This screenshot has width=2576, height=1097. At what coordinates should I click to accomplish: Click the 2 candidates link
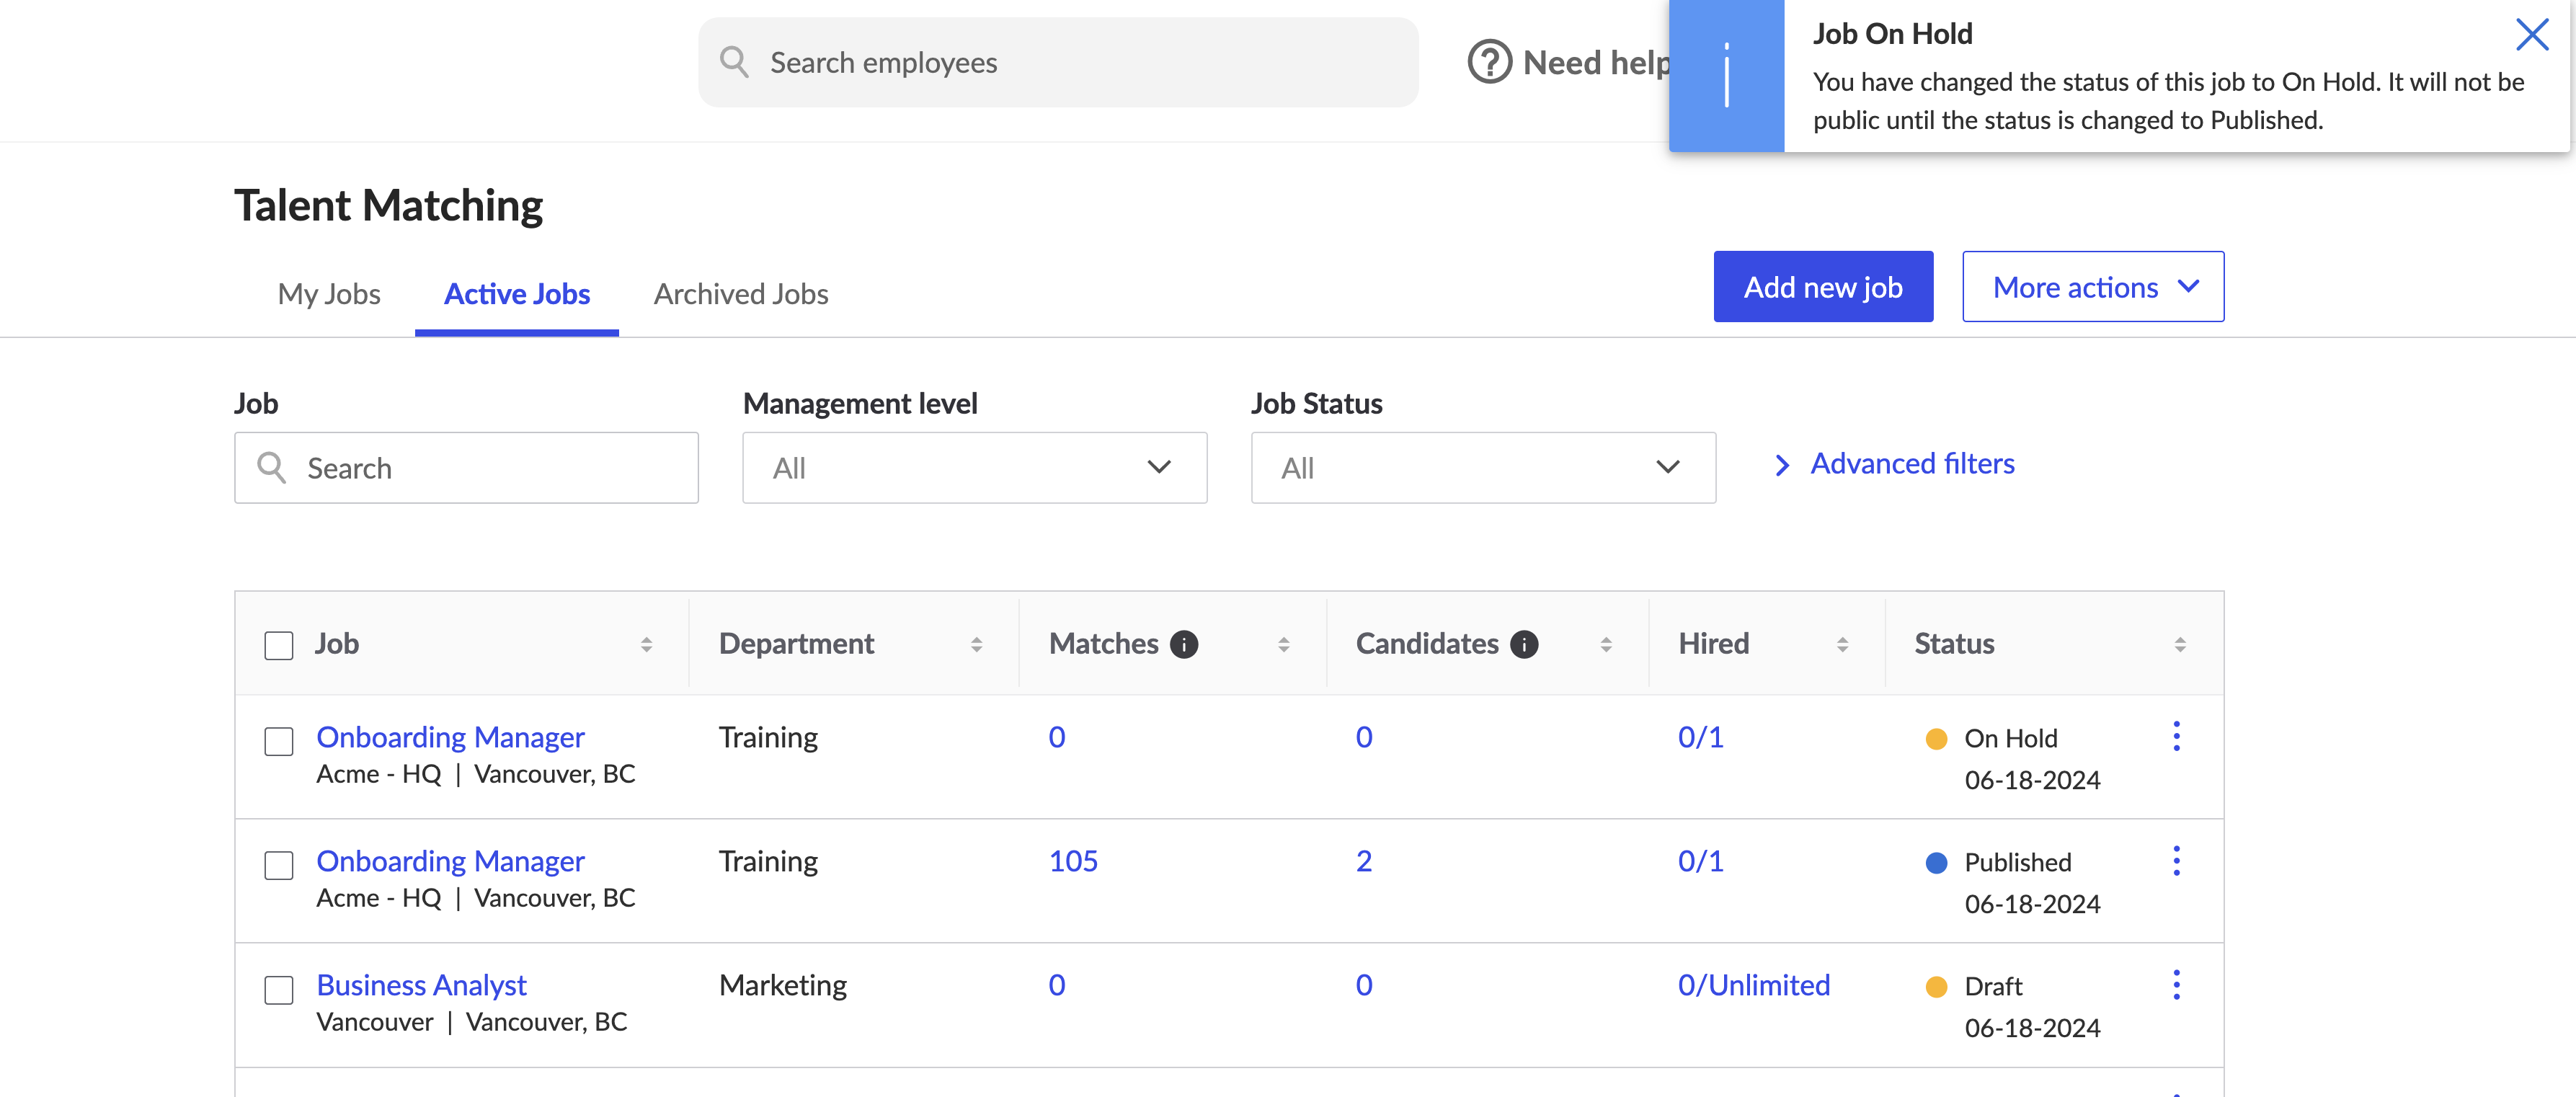[1364, 861]
